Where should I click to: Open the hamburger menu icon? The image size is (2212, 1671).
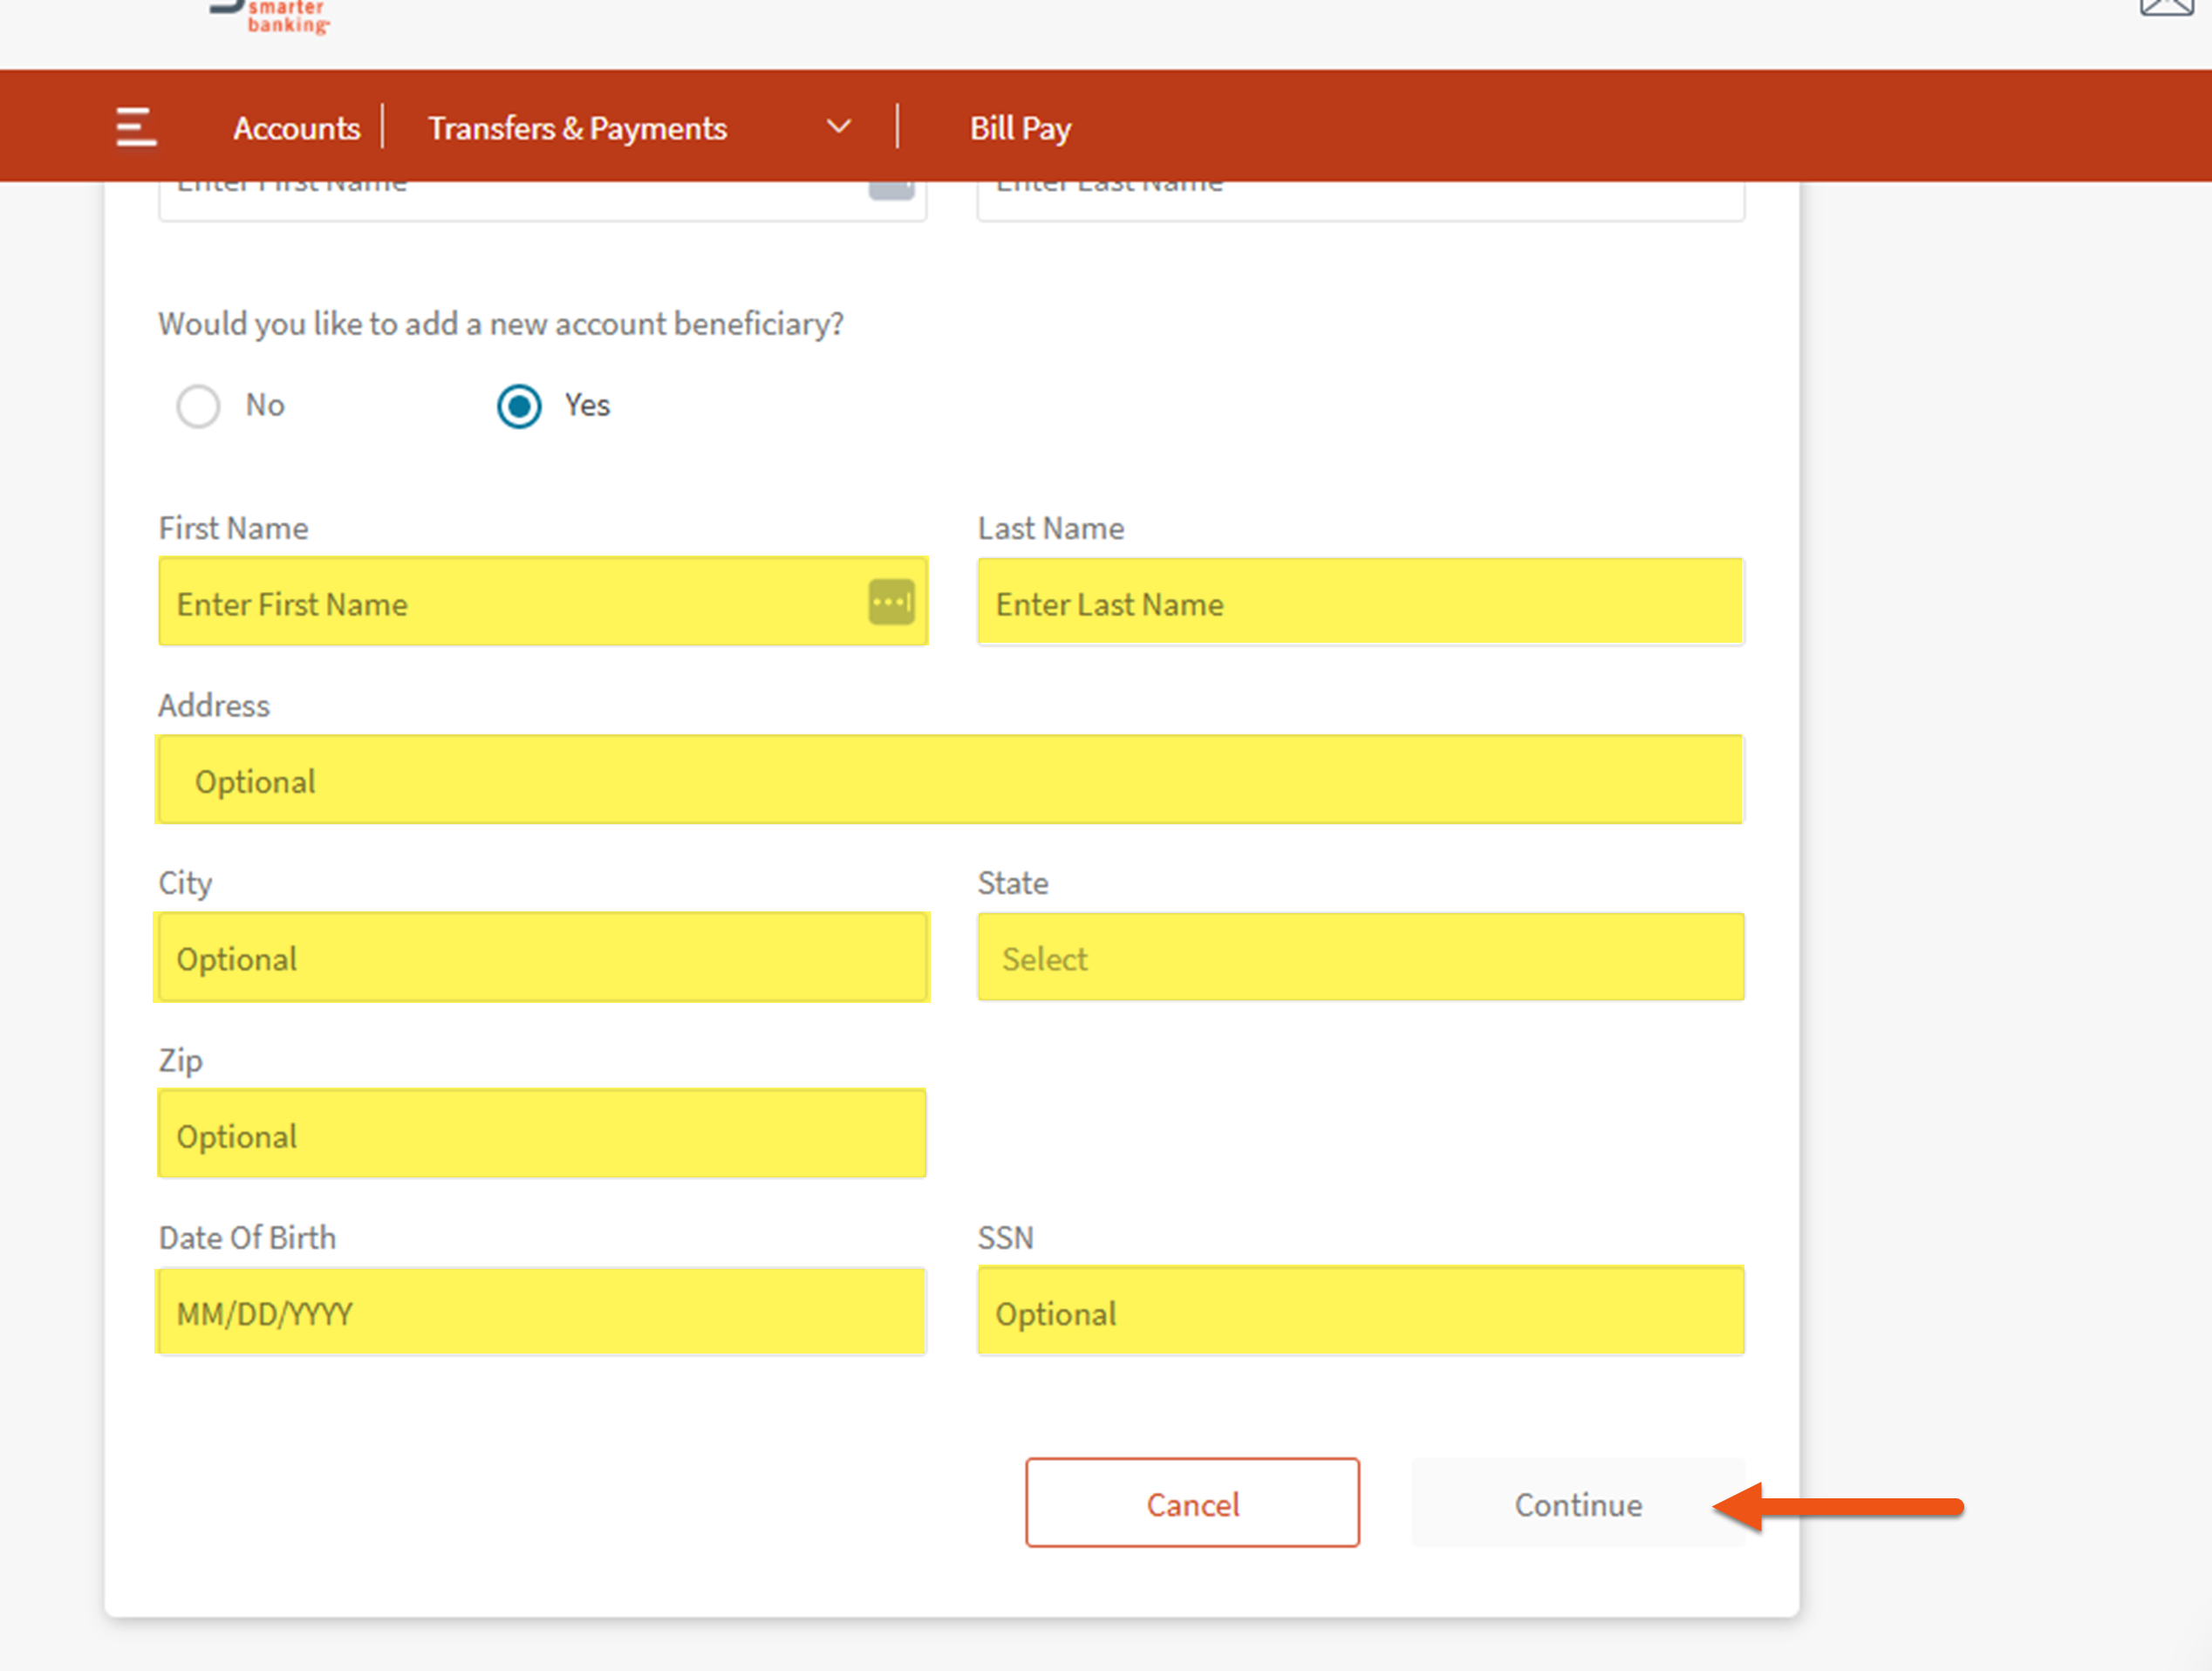135,128
